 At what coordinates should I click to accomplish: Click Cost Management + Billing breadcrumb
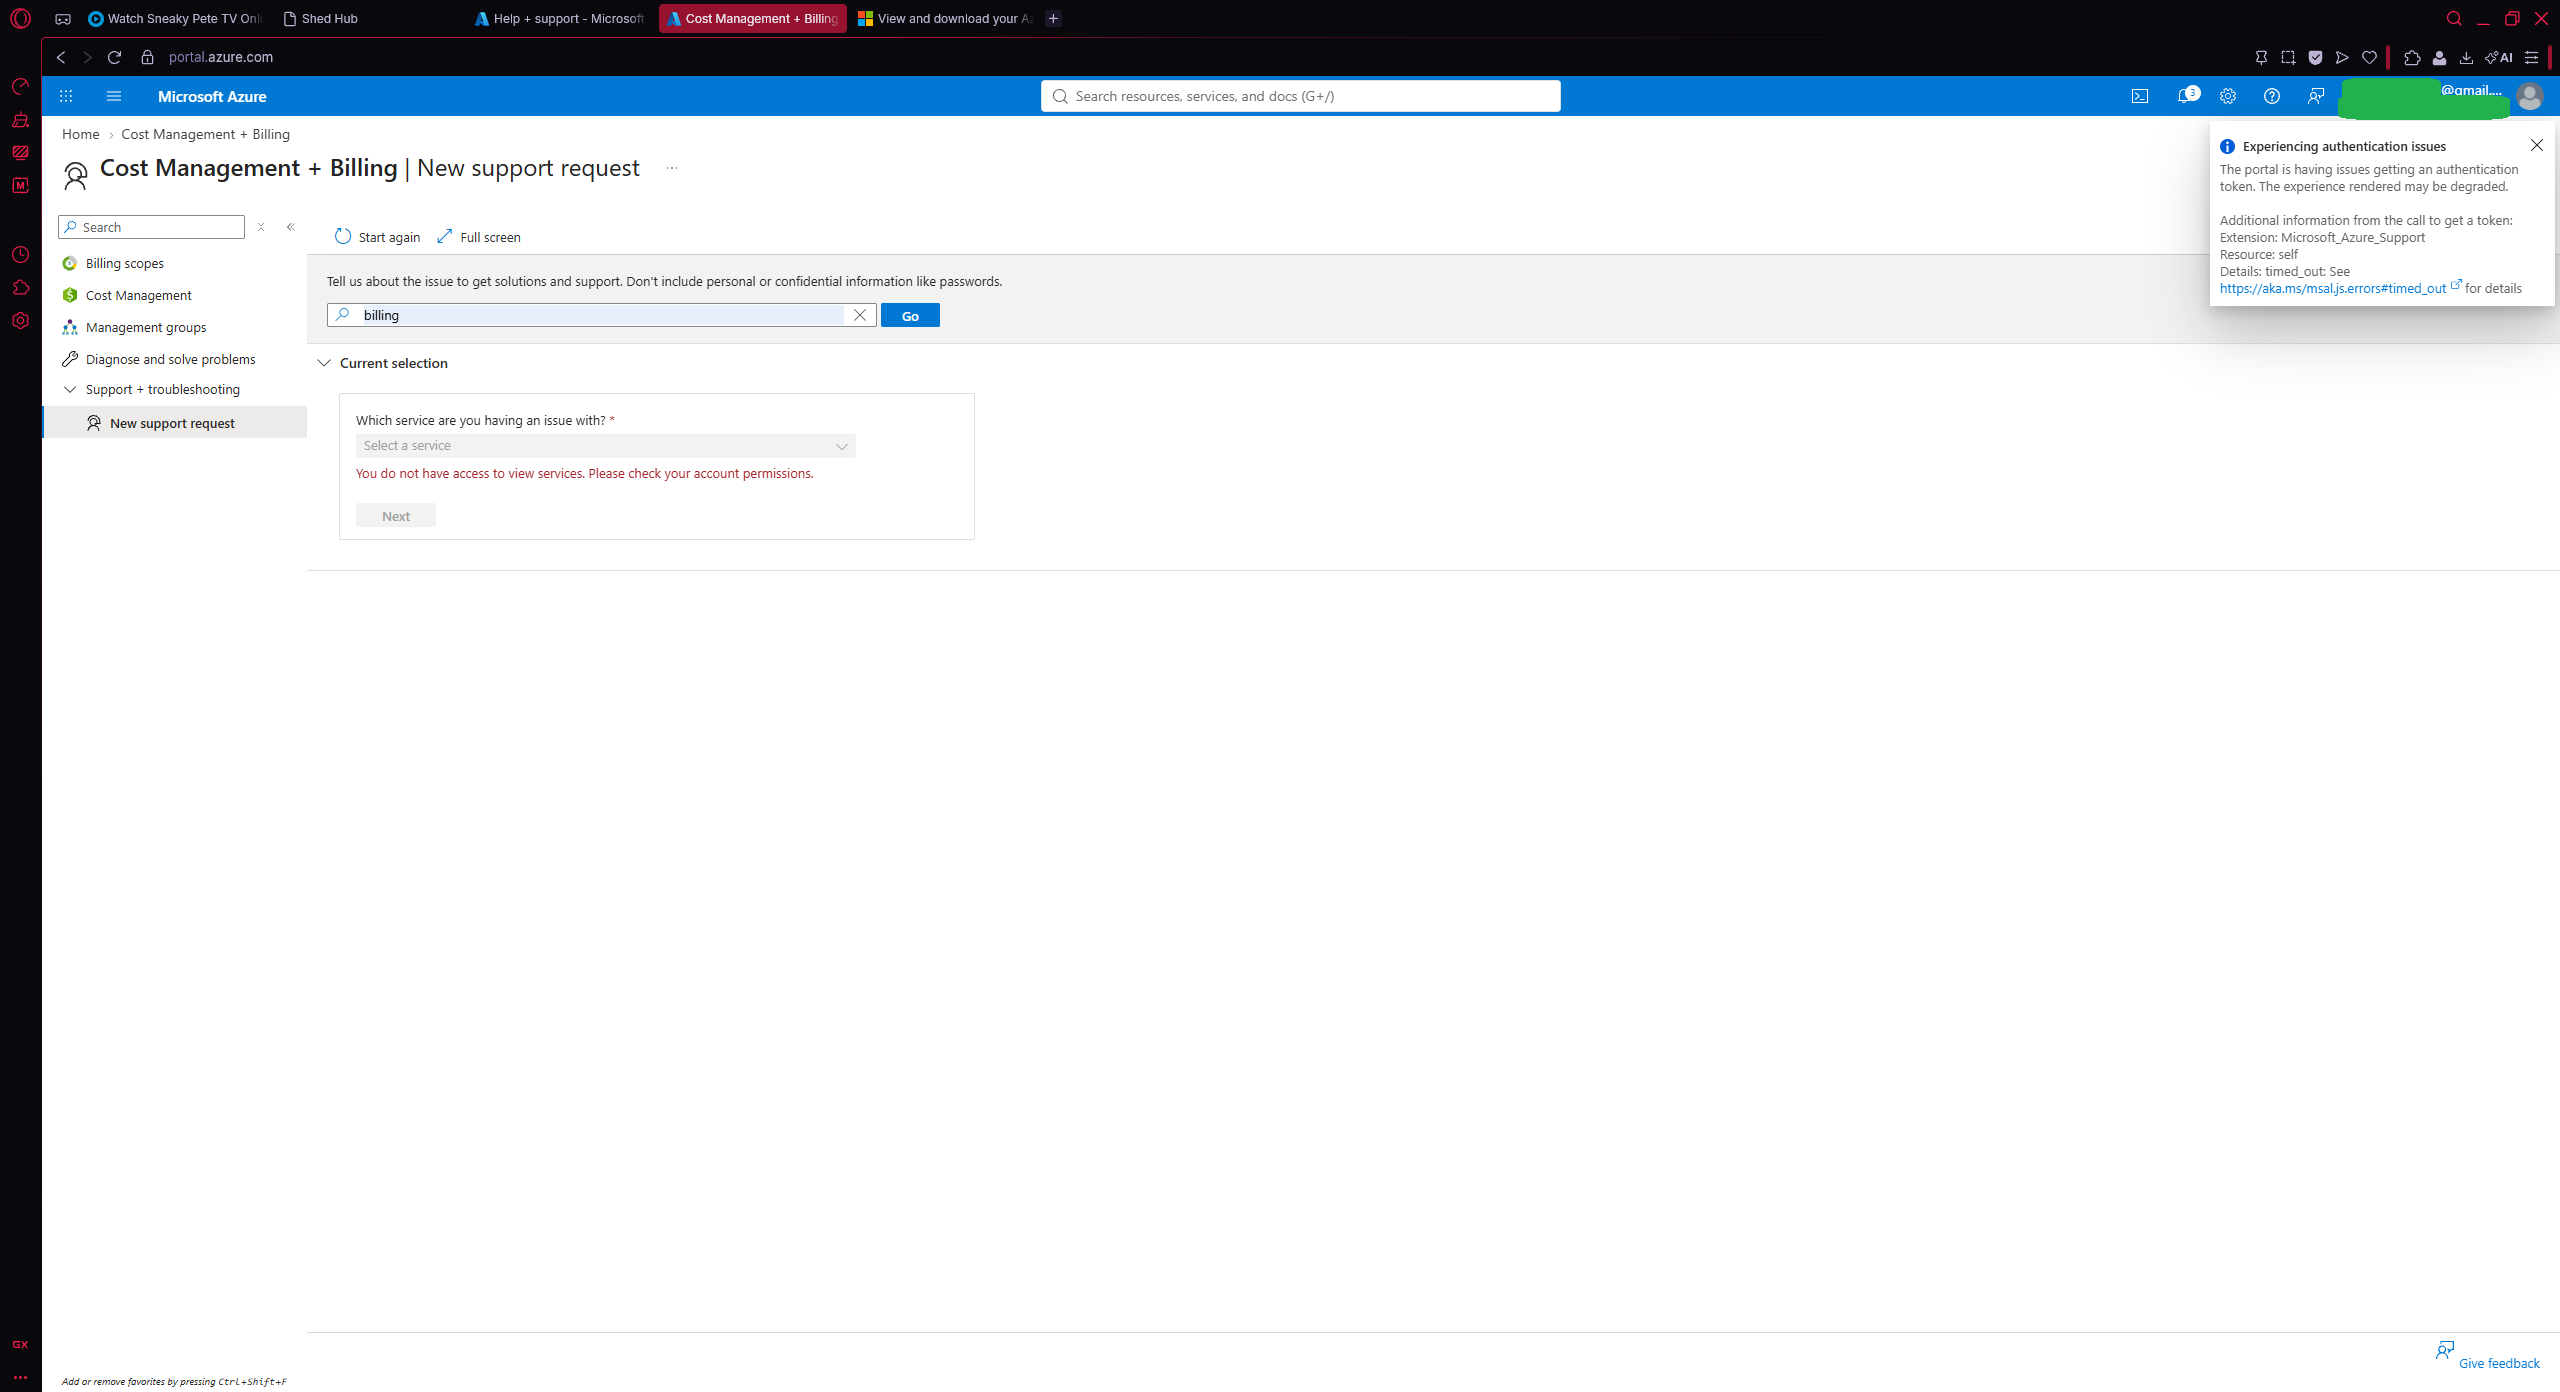(x=206, y=134)
